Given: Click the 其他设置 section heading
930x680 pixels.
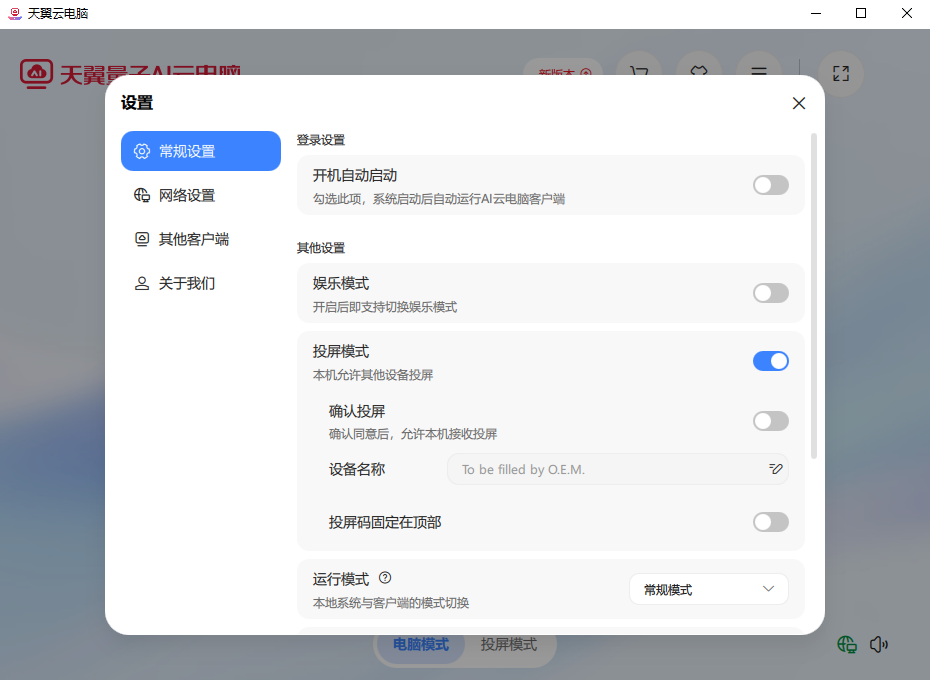Looking at the screenshot, I should point(321,248).
